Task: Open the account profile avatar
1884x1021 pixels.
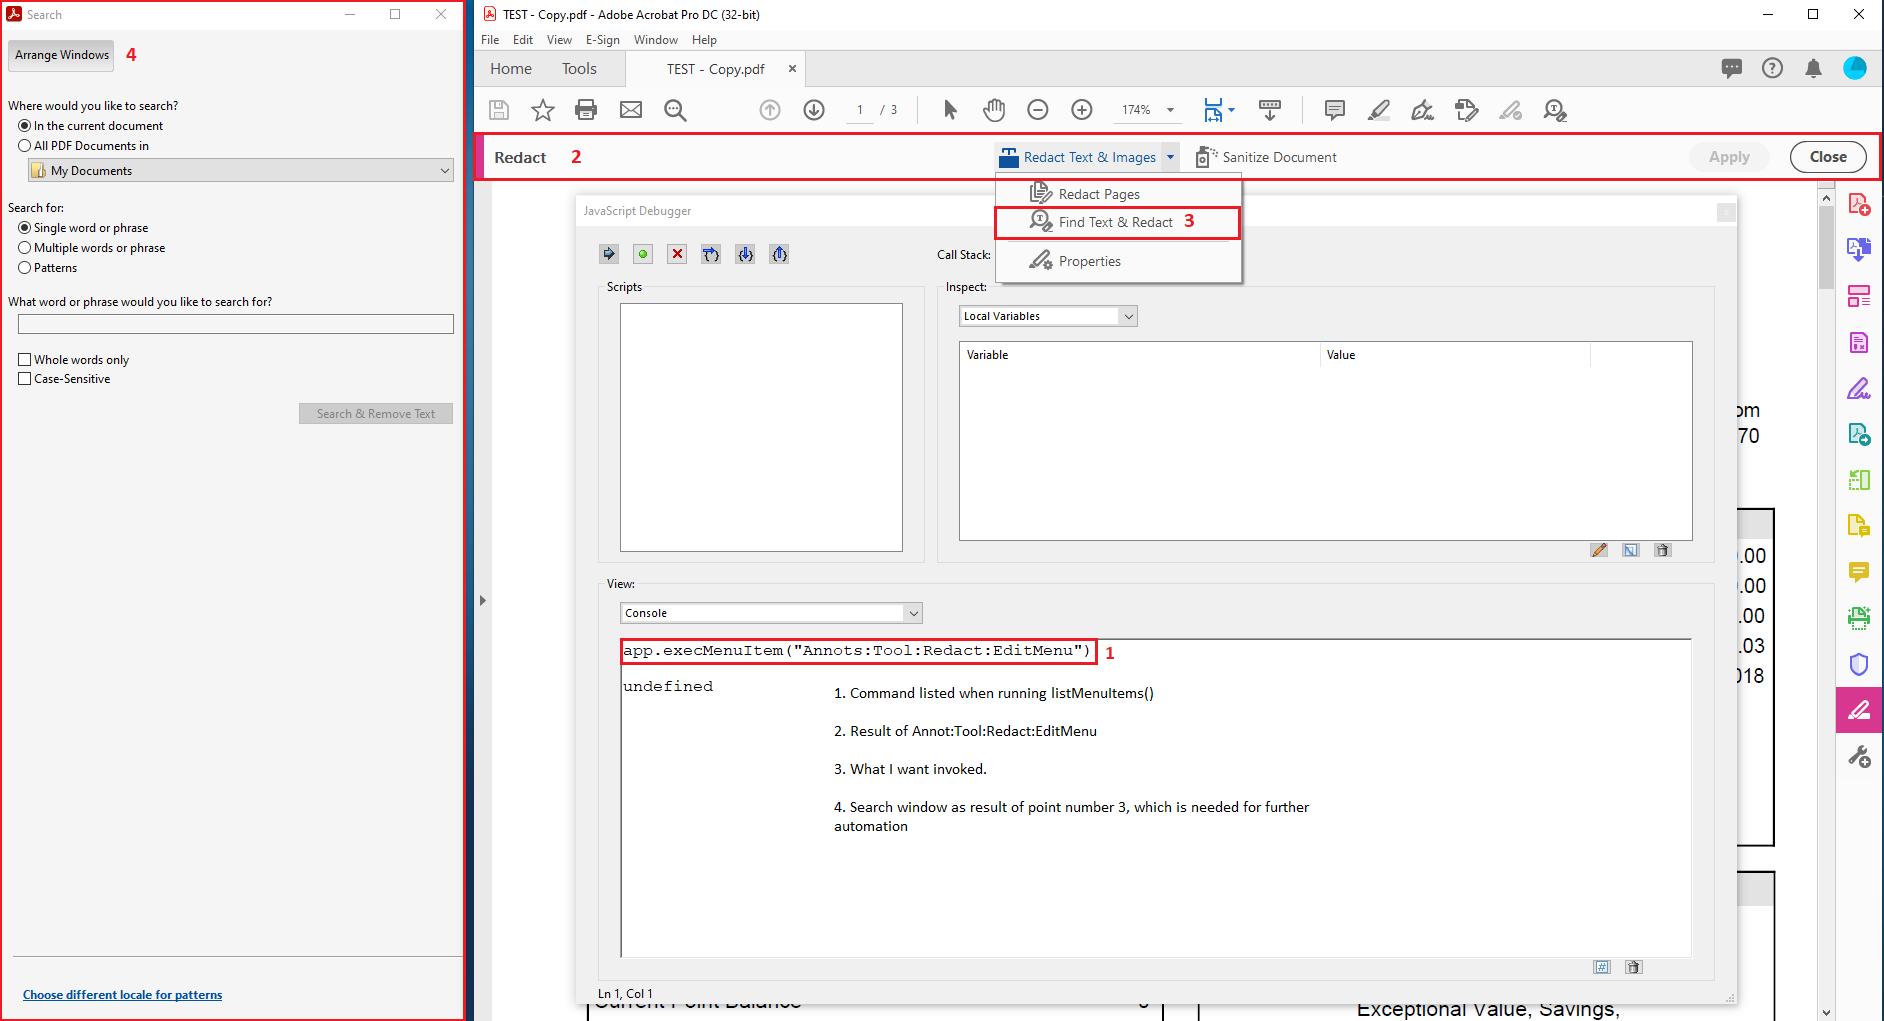Action: pos(1855,68)
